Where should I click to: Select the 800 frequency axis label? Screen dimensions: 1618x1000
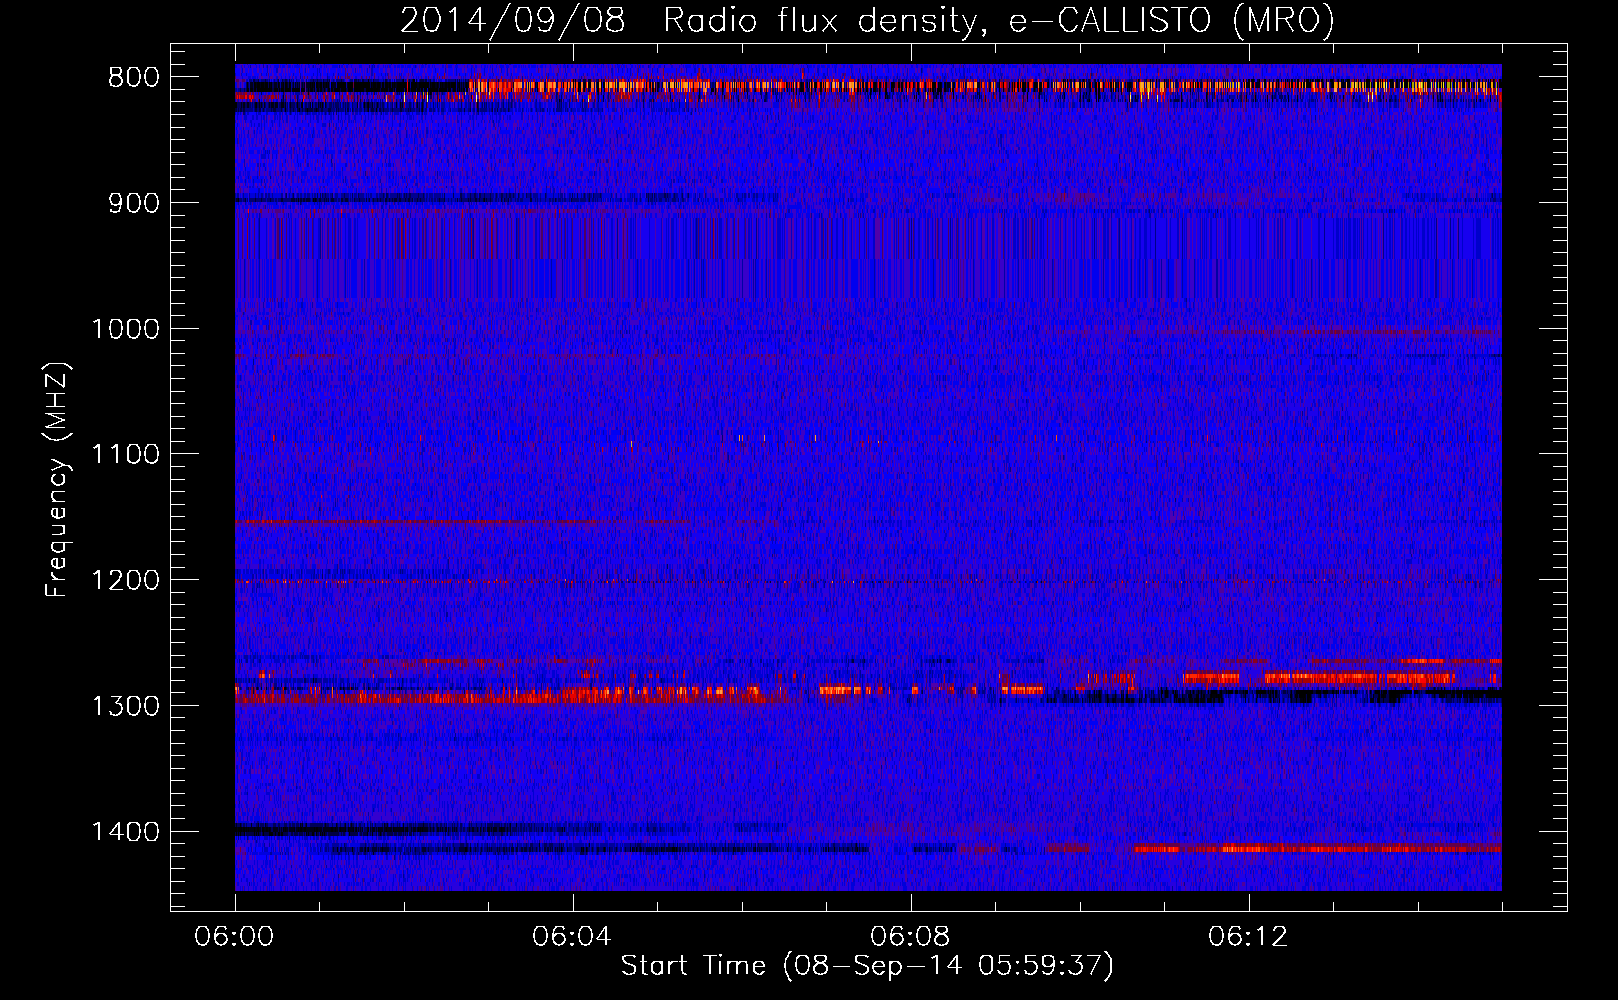click(x=132, y=78)
